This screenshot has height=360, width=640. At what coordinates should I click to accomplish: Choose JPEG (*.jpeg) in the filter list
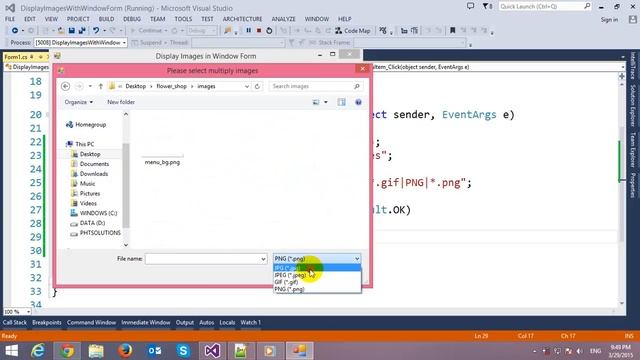click(x=317, y=275)
